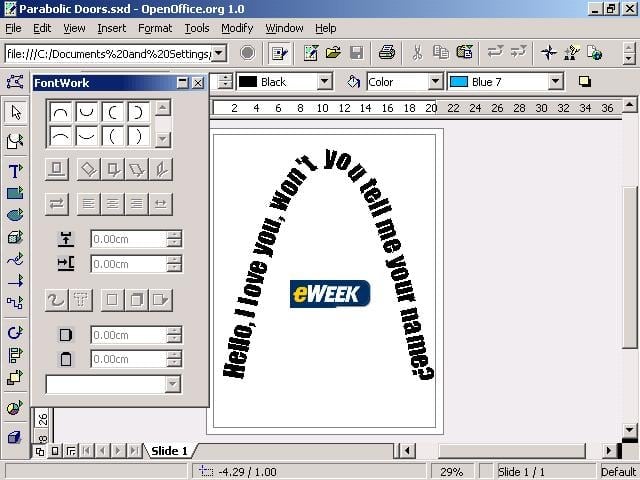Open the Tools menu
This screenshot has width=640, height=480.
click(197, 28)
